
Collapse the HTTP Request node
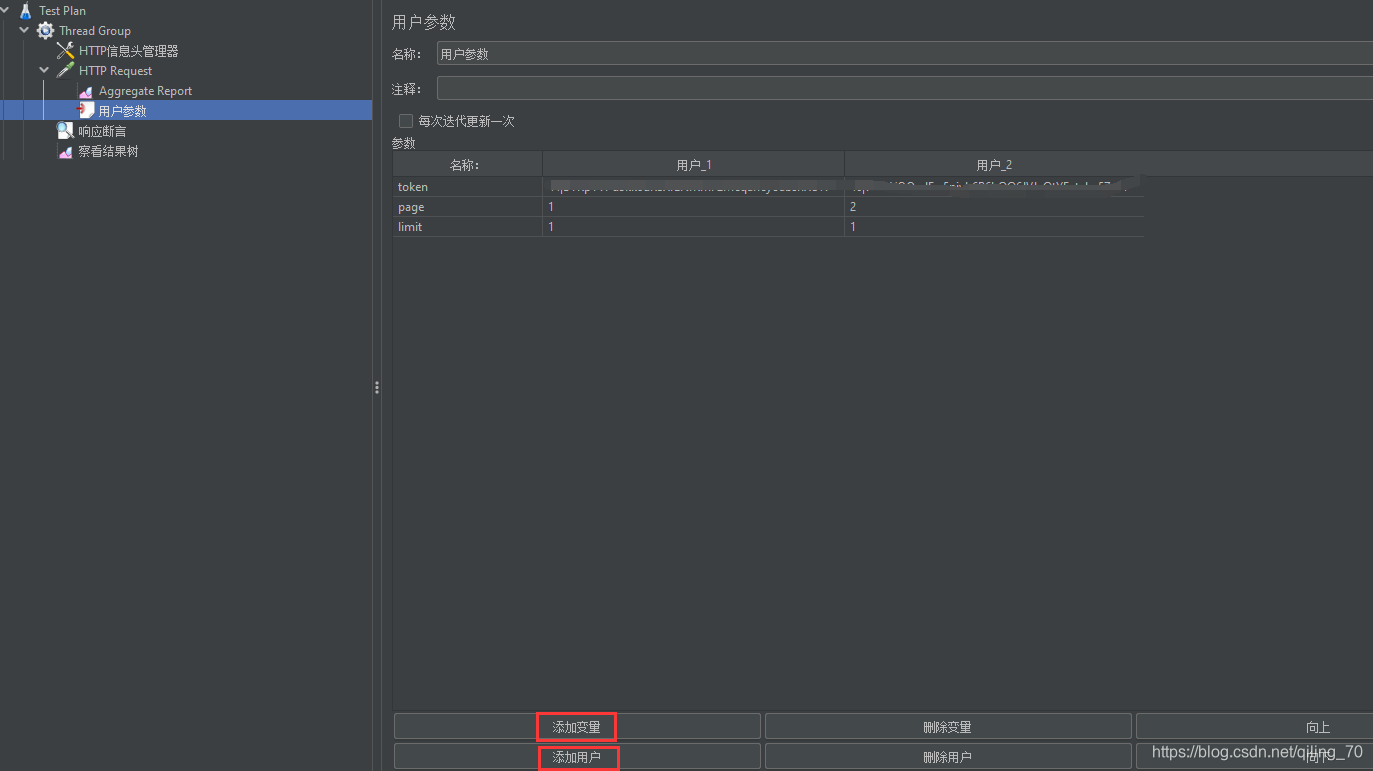[44, 71]
